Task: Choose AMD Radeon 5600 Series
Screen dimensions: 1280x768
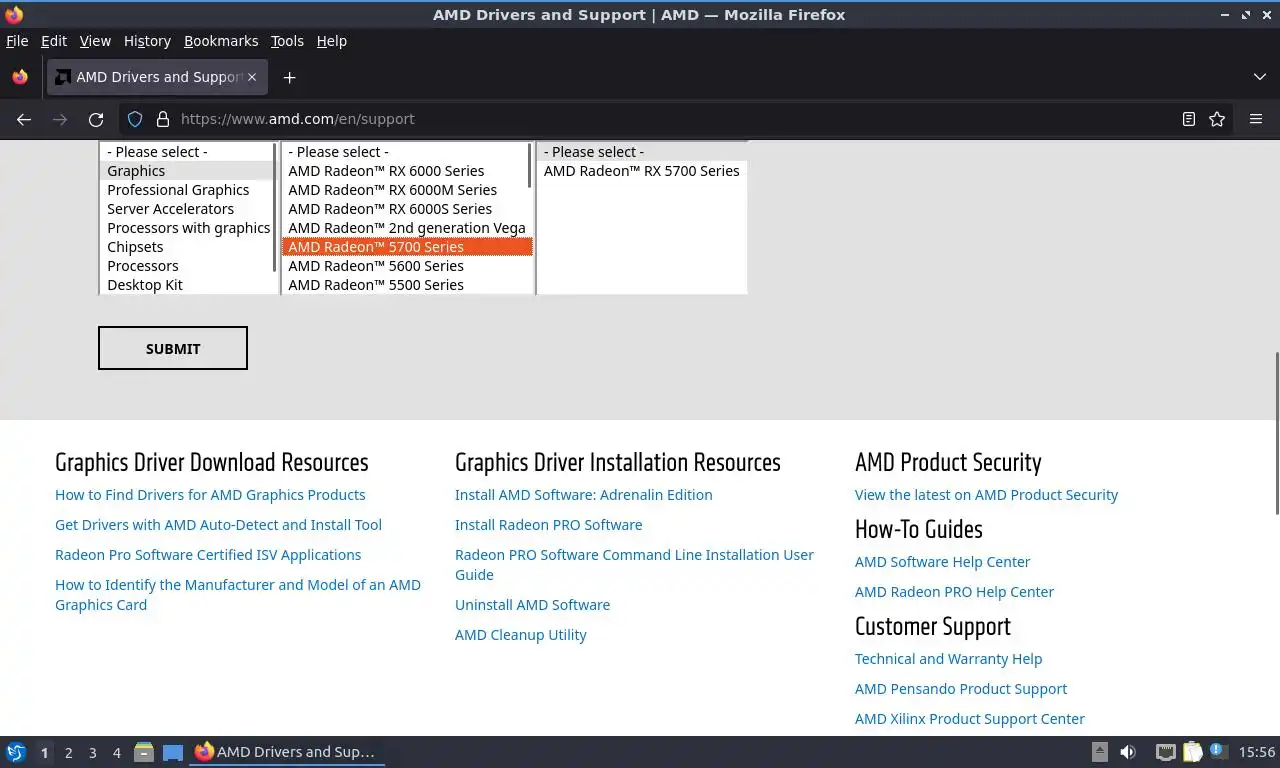Action: (405, 266)
